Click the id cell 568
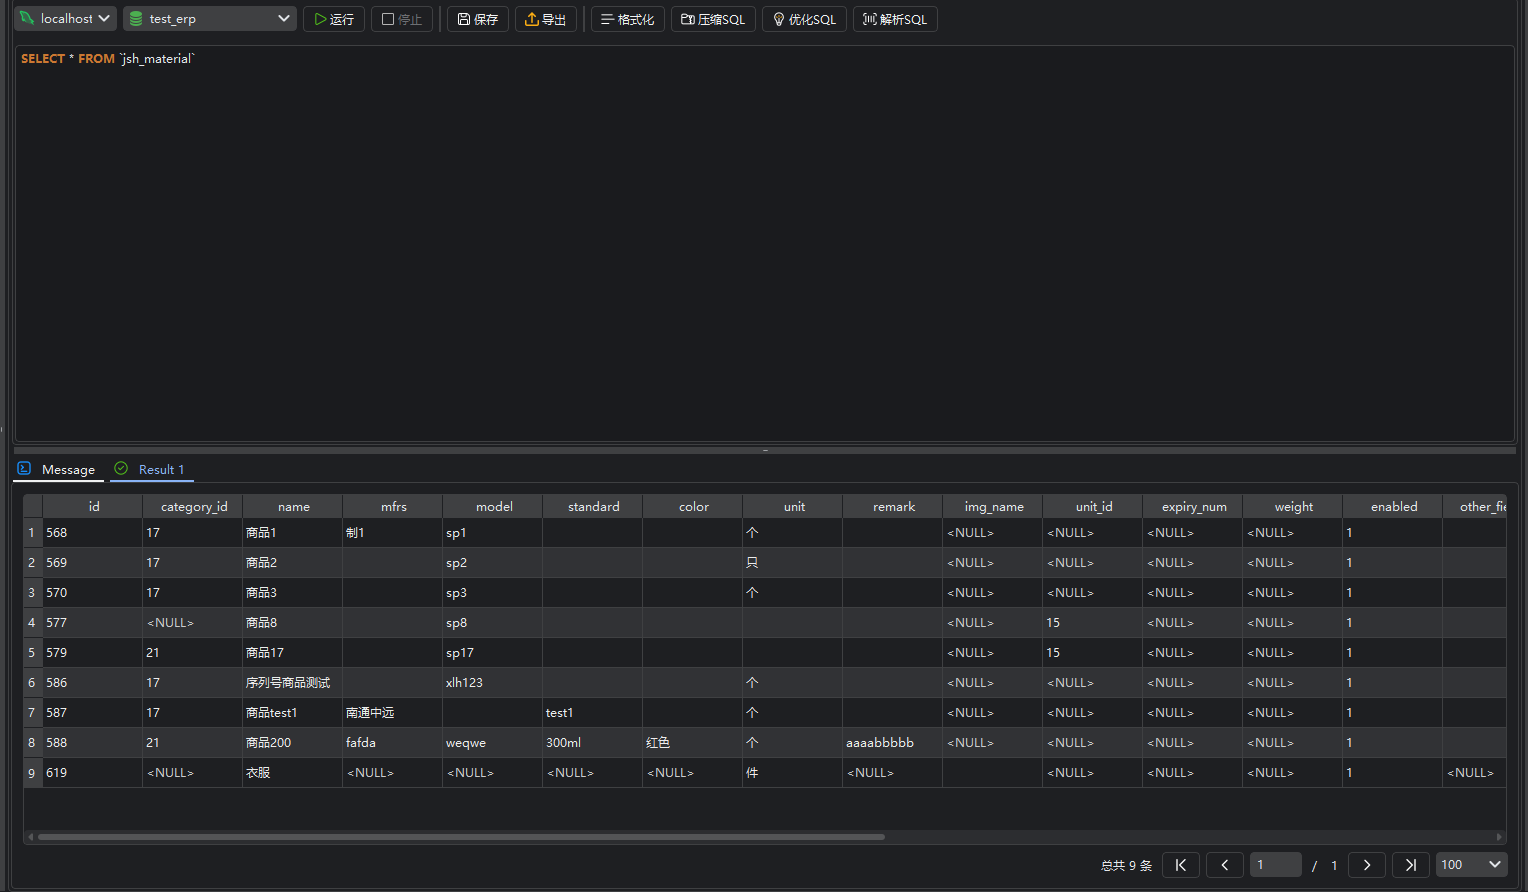 click(x=93, y=533)
